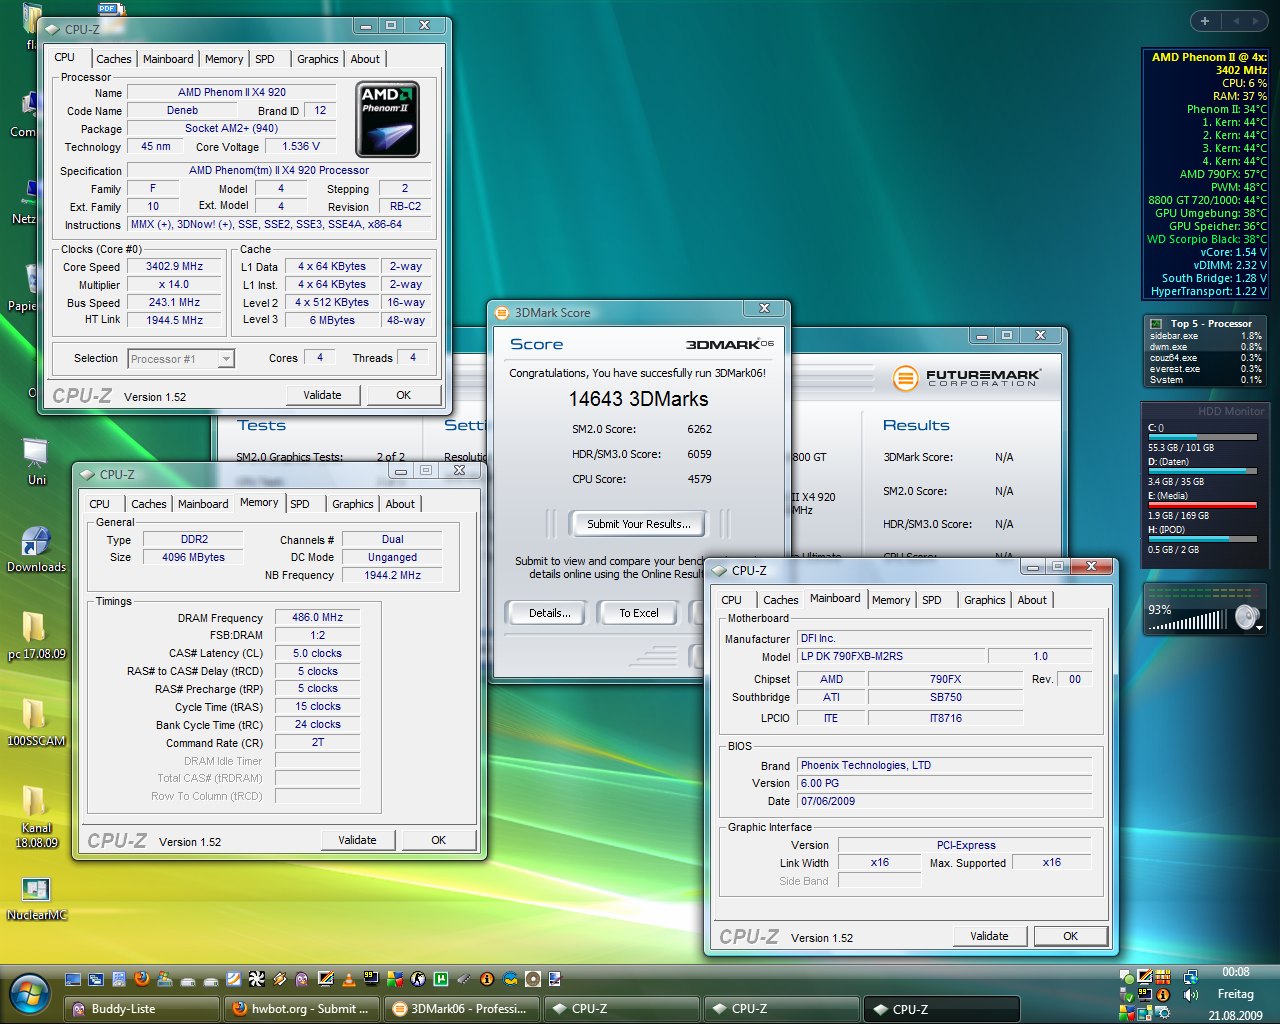Click the LP DK 790FXB-M2RS model value
Image resolution: width=1280 pixels, height=1024 pixels.
(x=891, y=656)
